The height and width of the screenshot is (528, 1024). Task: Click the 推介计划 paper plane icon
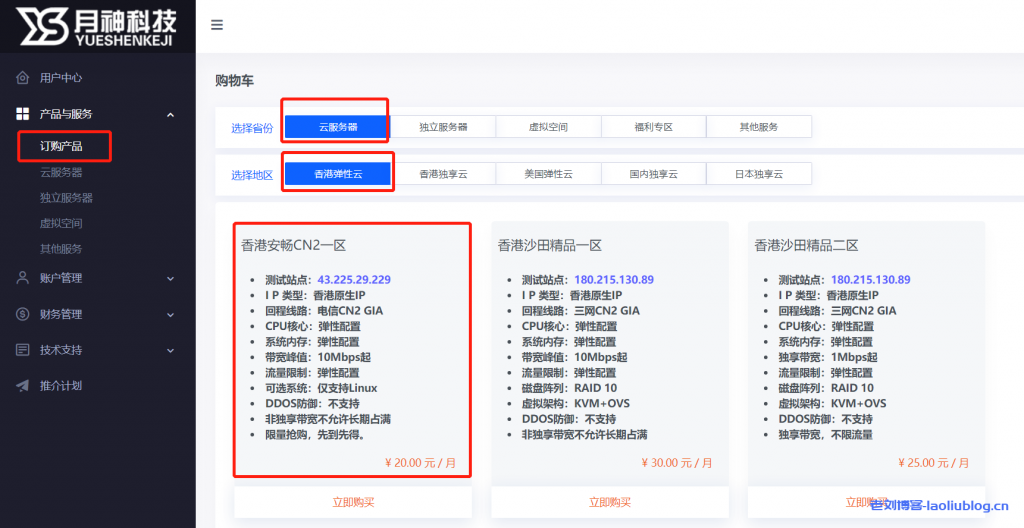coord(22,386)
